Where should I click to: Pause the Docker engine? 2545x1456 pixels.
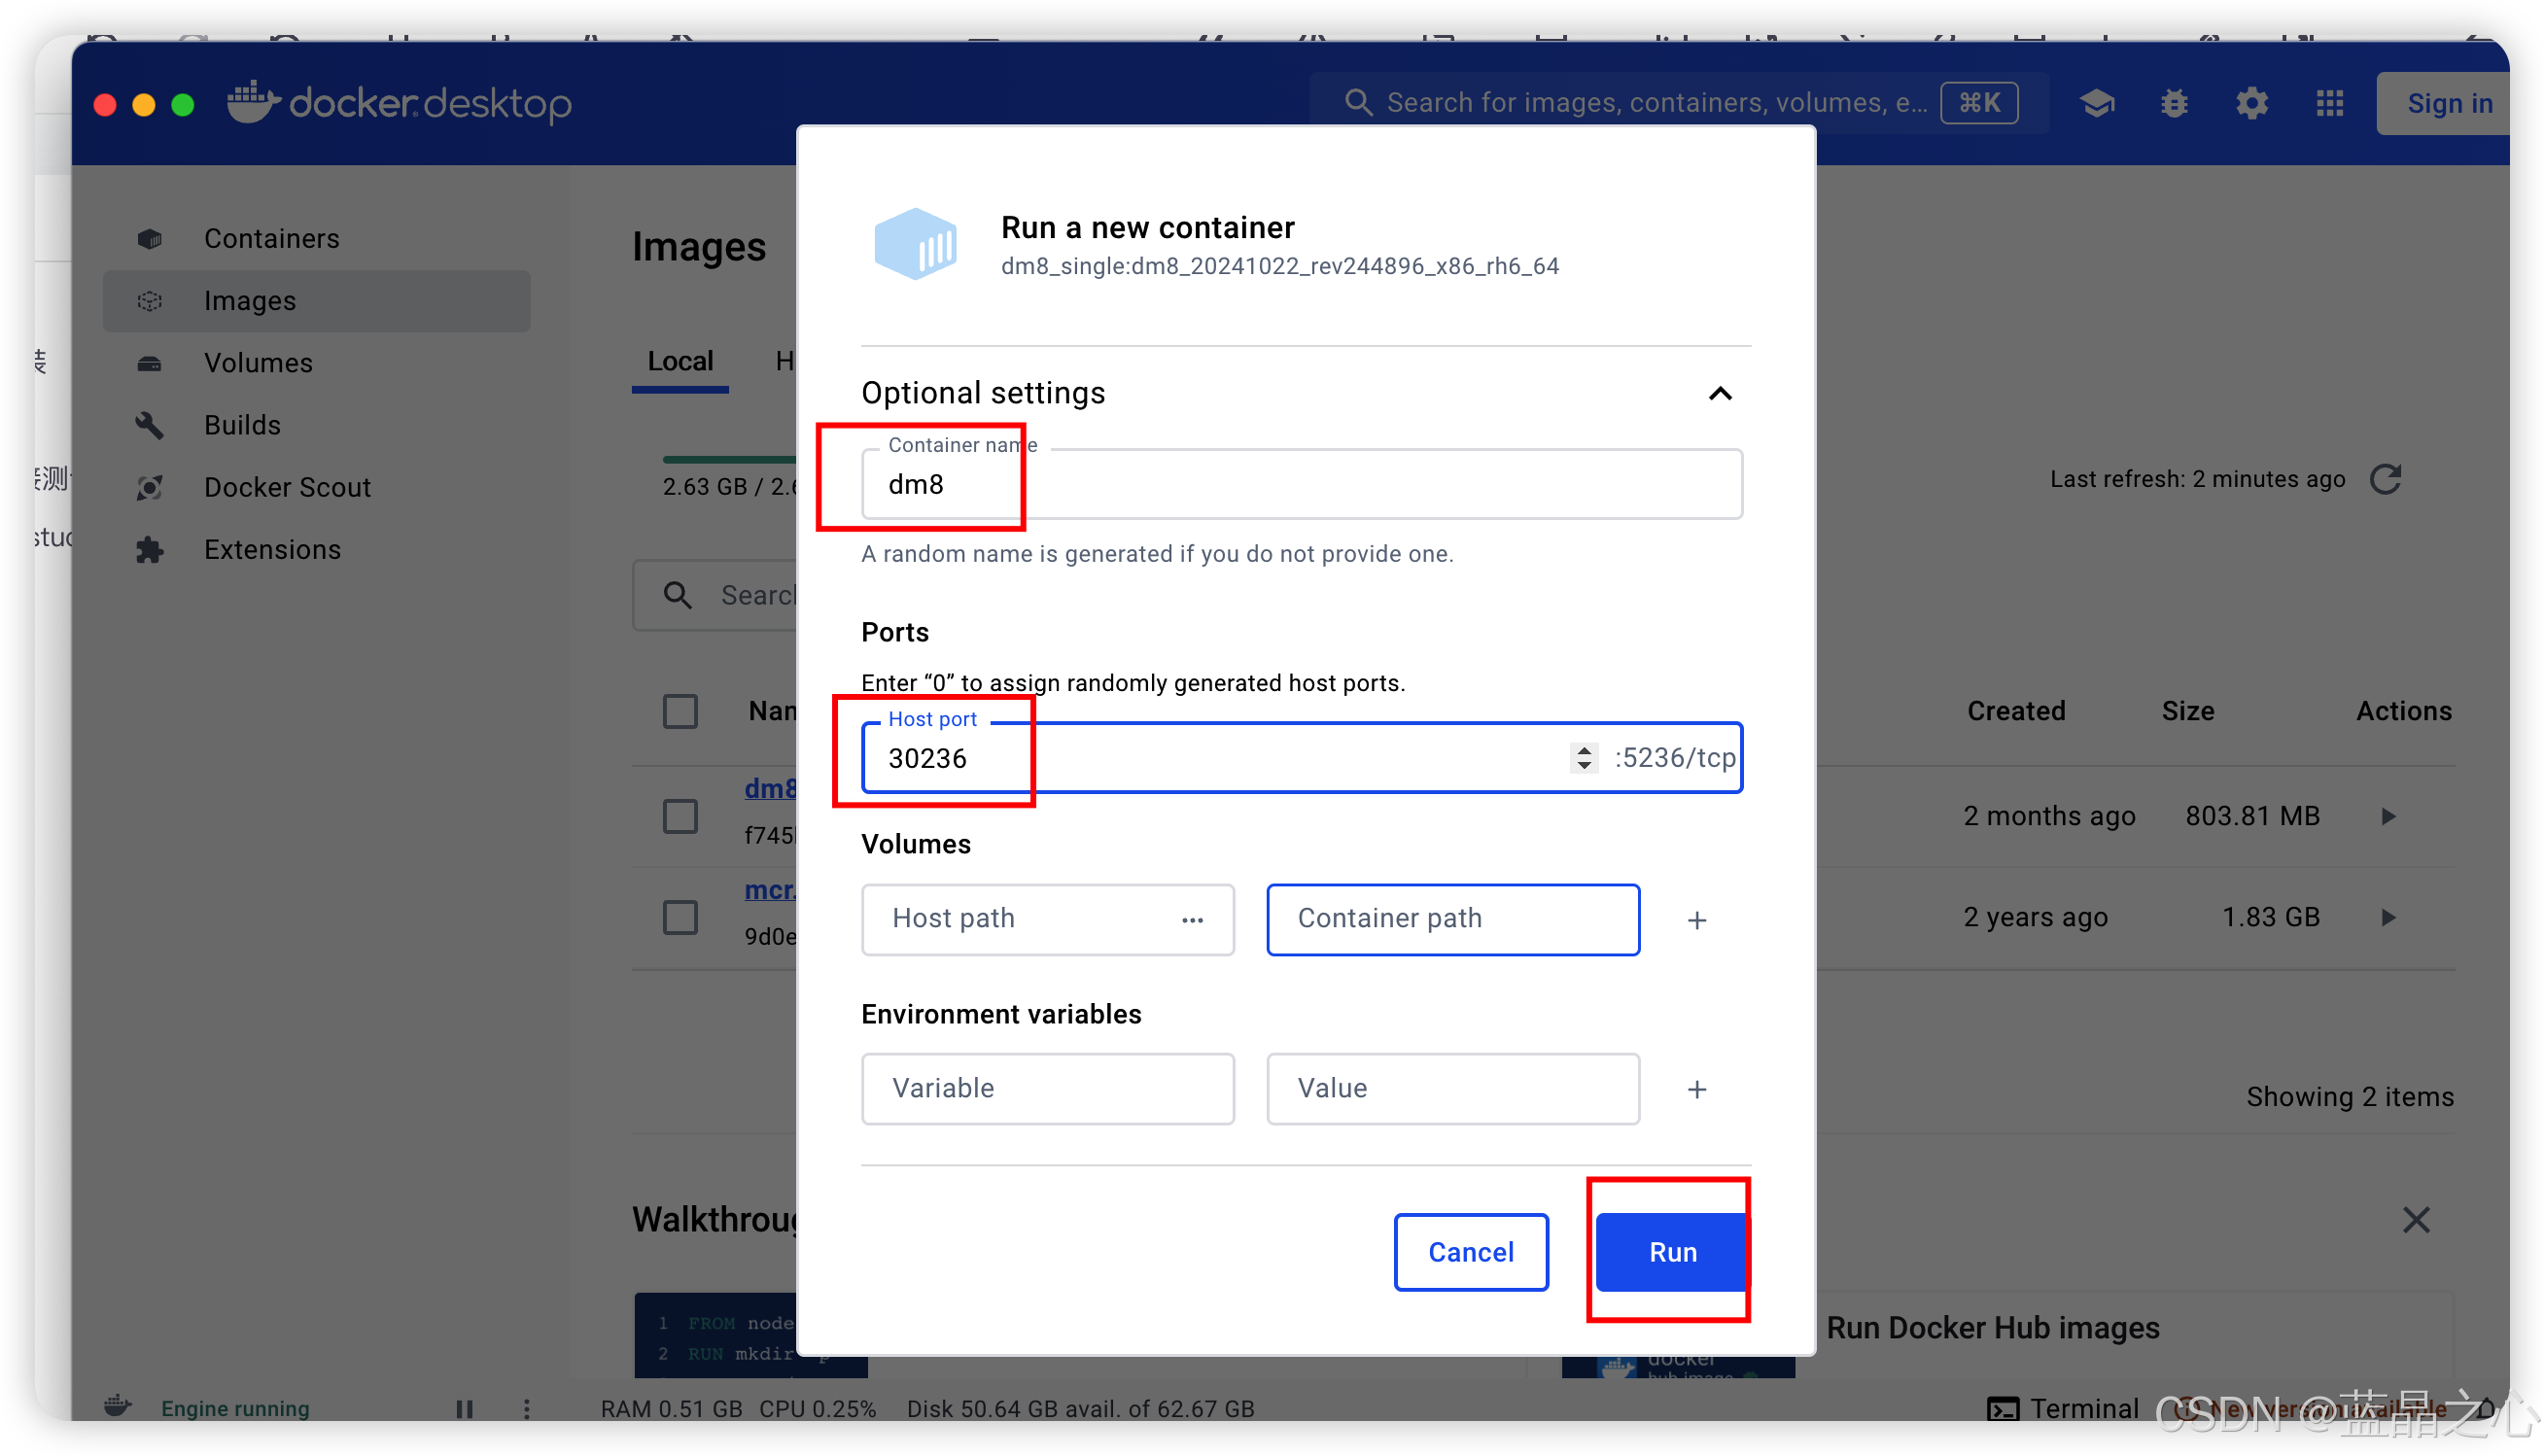[x=464, y=1408]
